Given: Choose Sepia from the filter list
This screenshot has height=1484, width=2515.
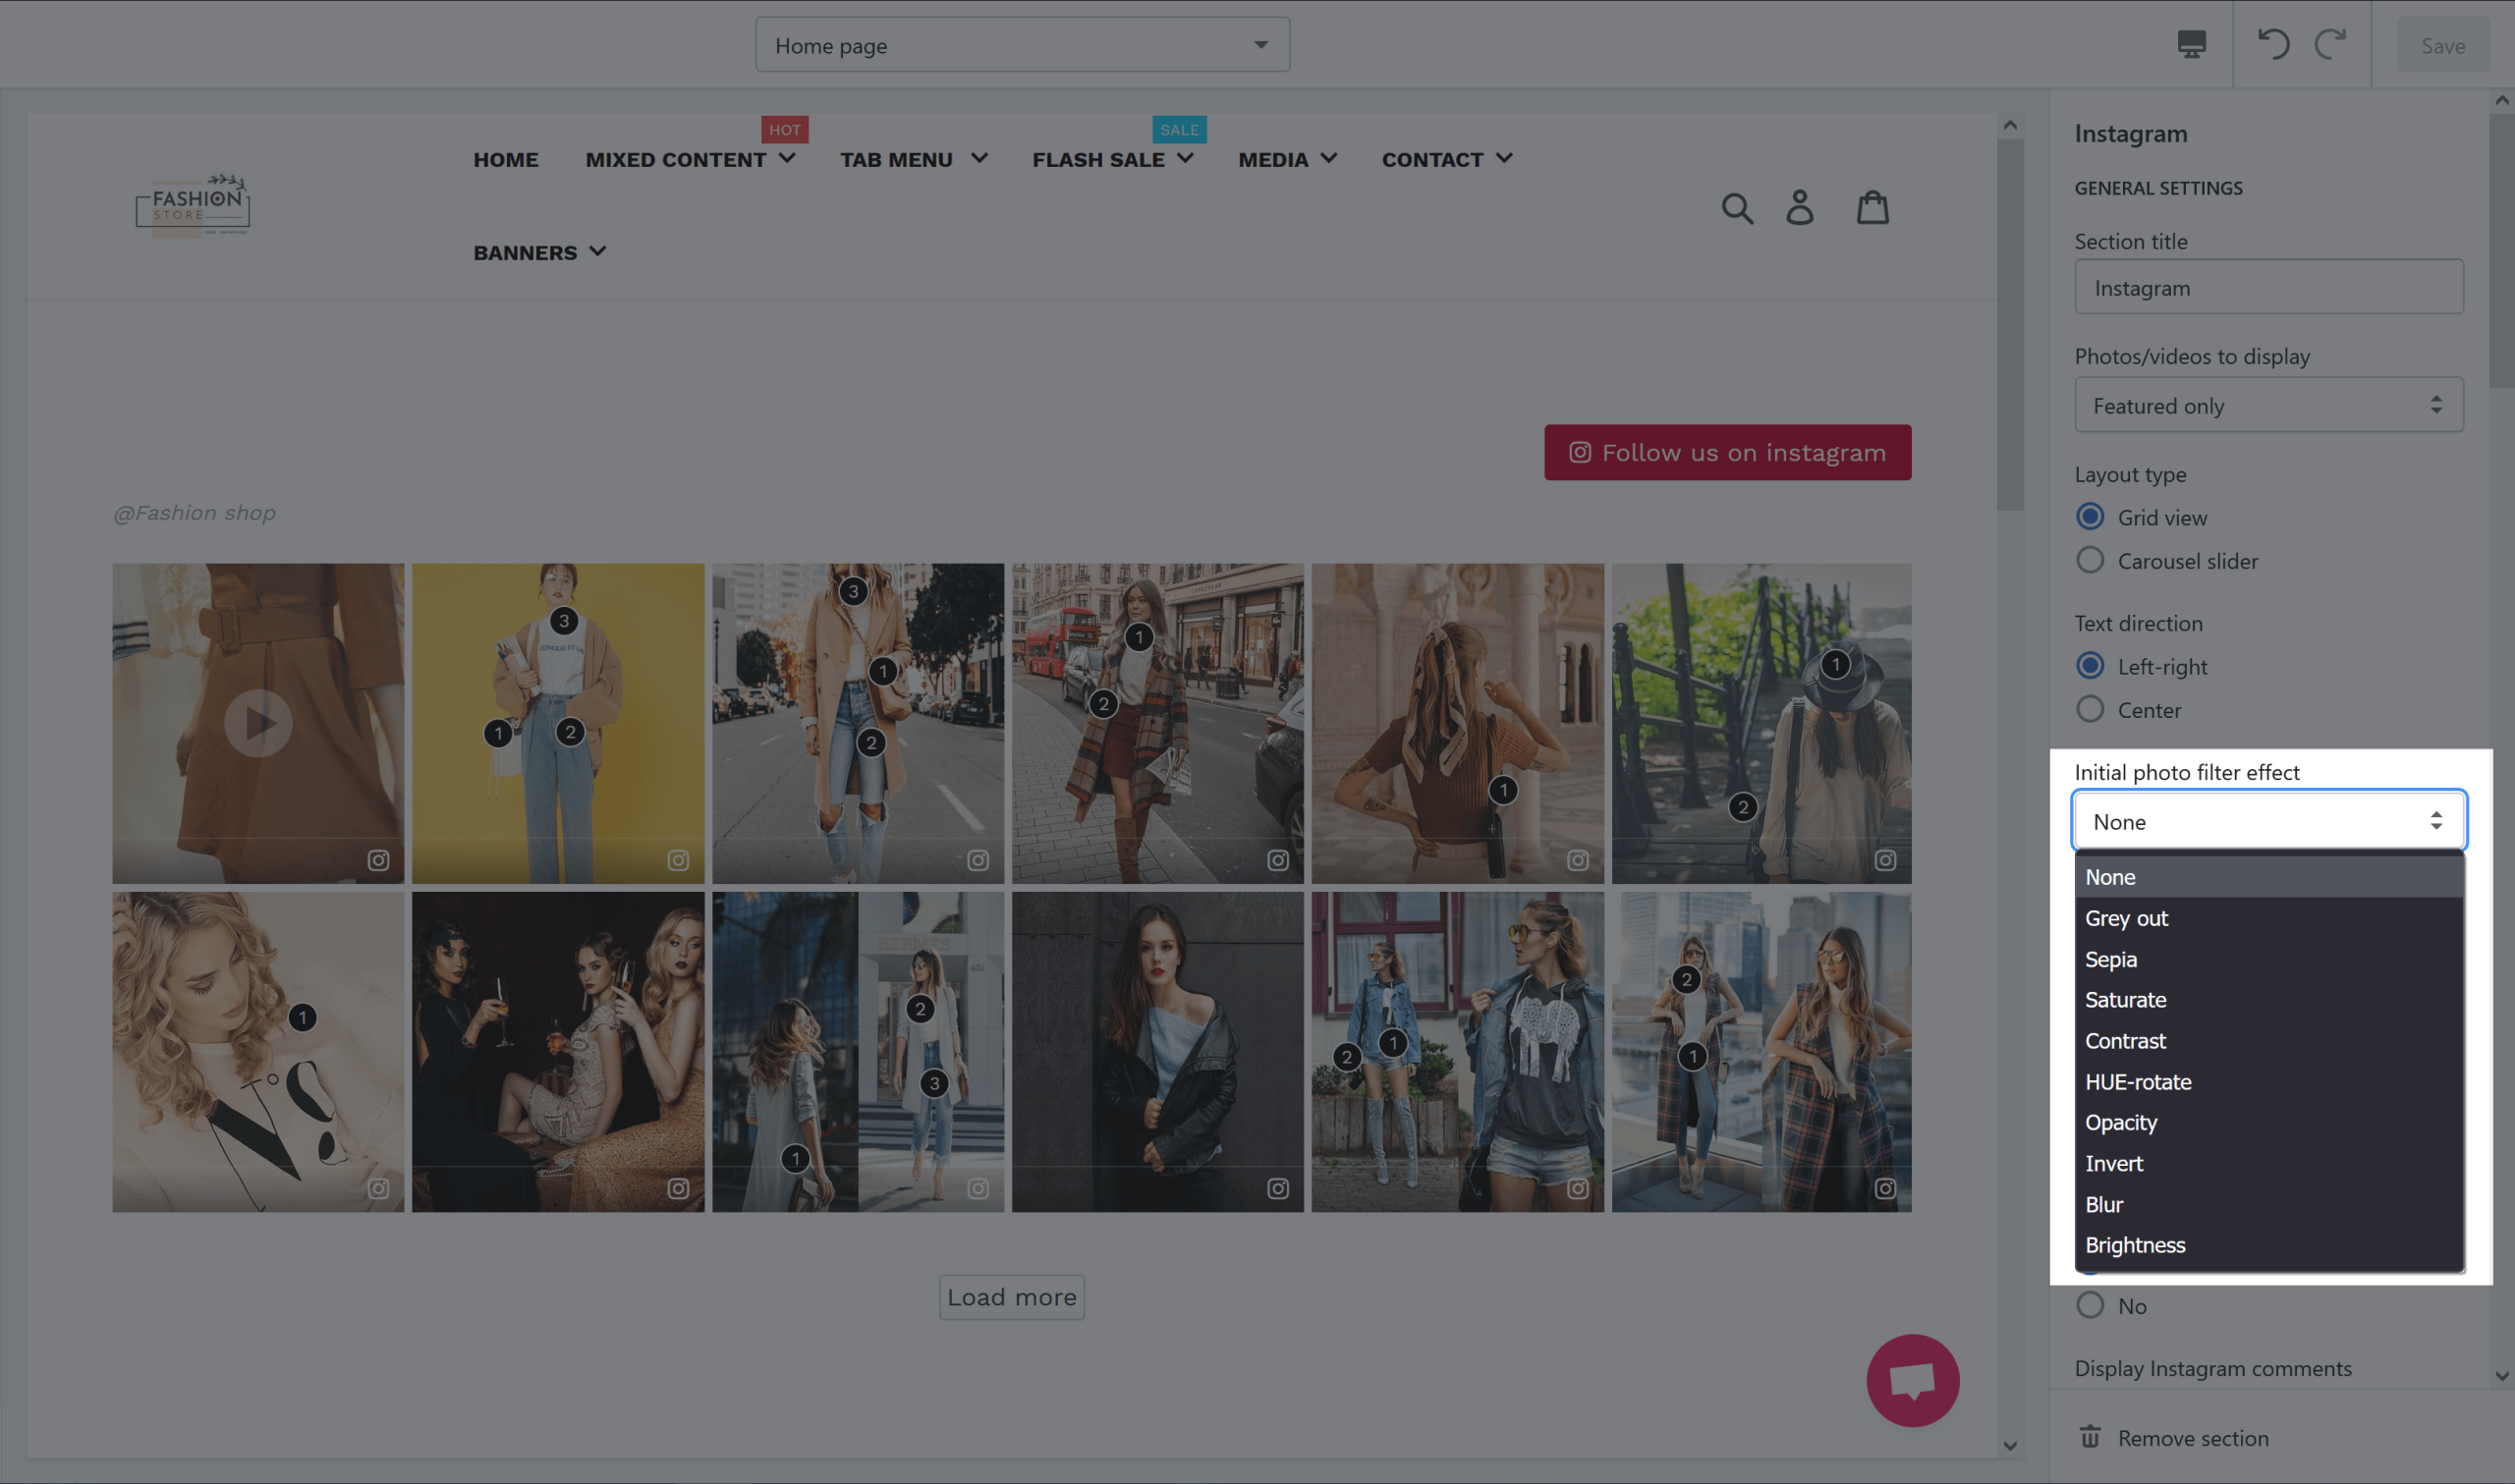Looking at the screenshot, I should (x=2111, y=959).
